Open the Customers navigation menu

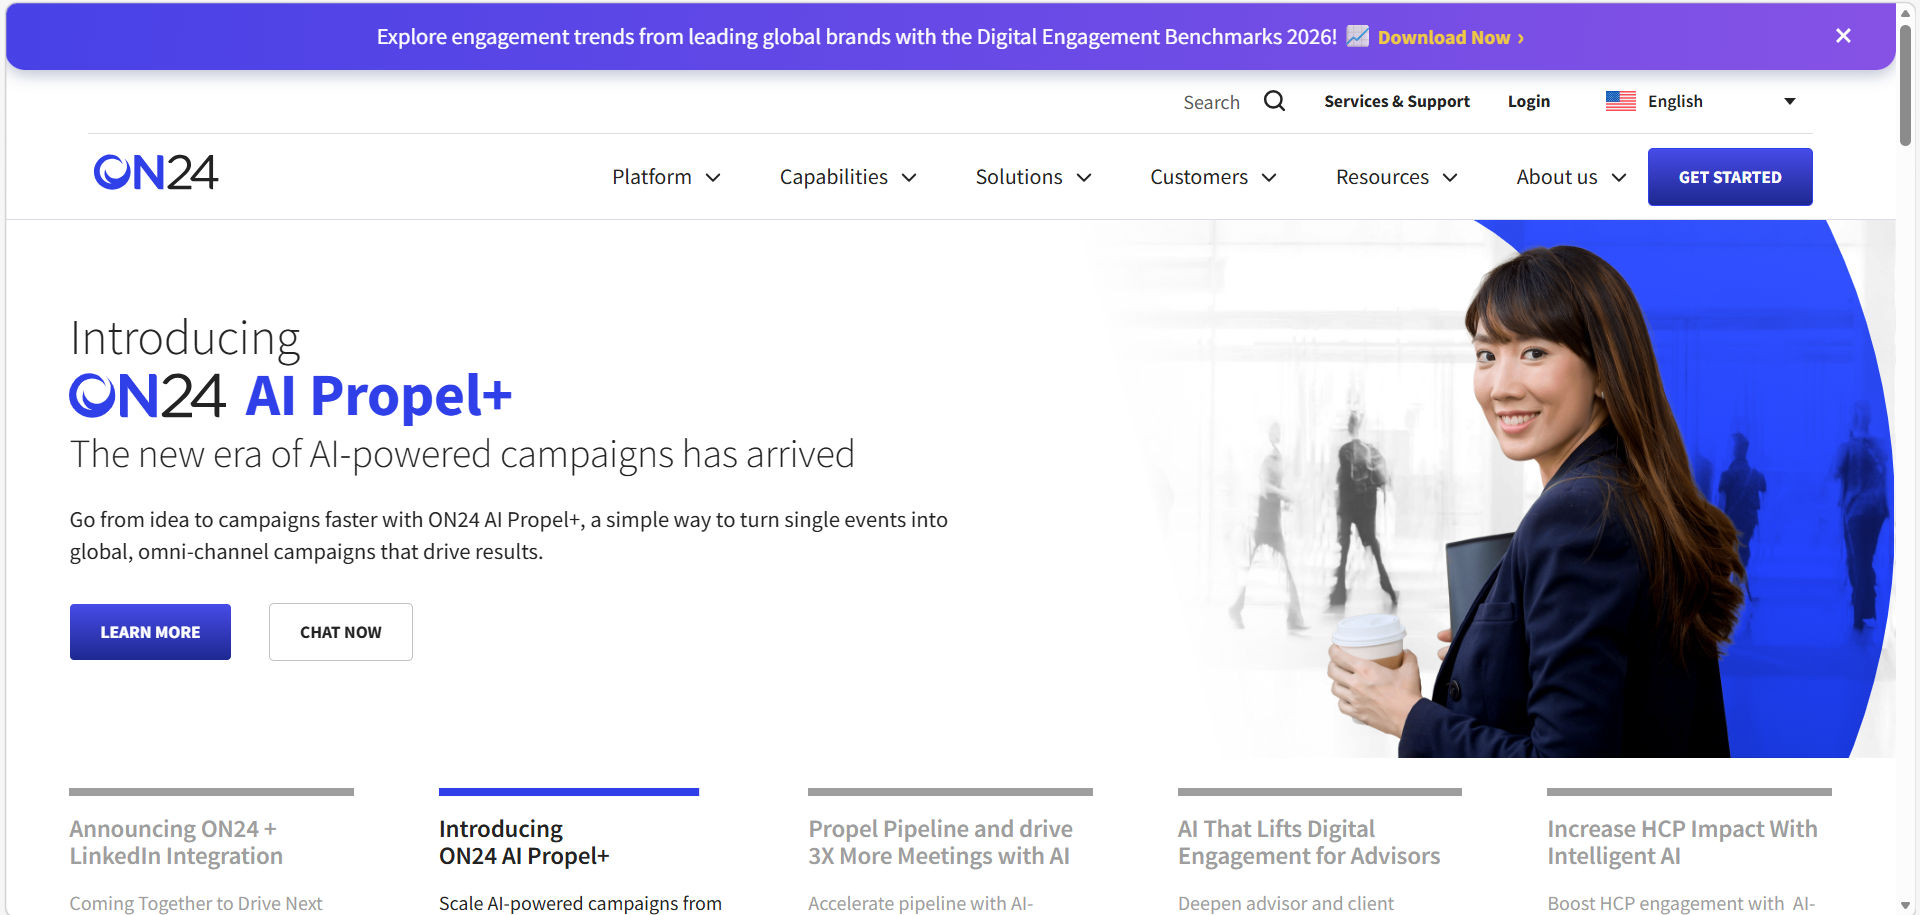(x=1212, y=177)
